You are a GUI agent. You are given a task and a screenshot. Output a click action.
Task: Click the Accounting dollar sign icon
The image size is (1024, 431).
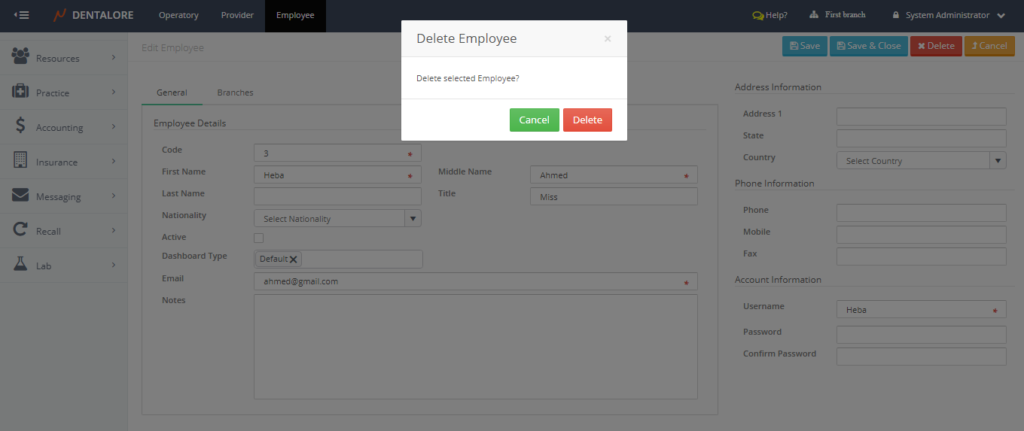pos(20,127)
